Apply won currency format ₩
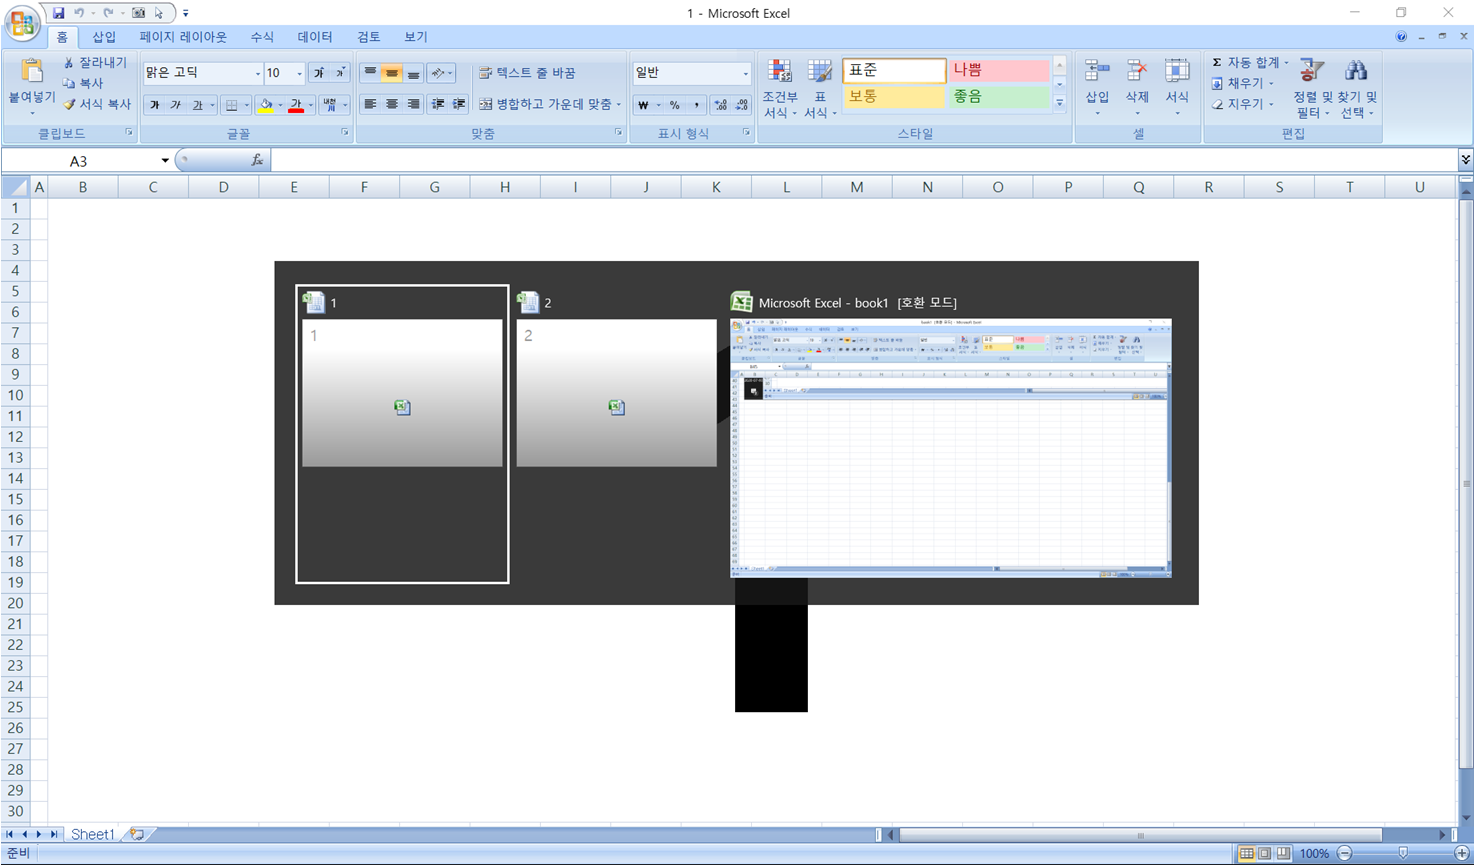 point(643,105)
